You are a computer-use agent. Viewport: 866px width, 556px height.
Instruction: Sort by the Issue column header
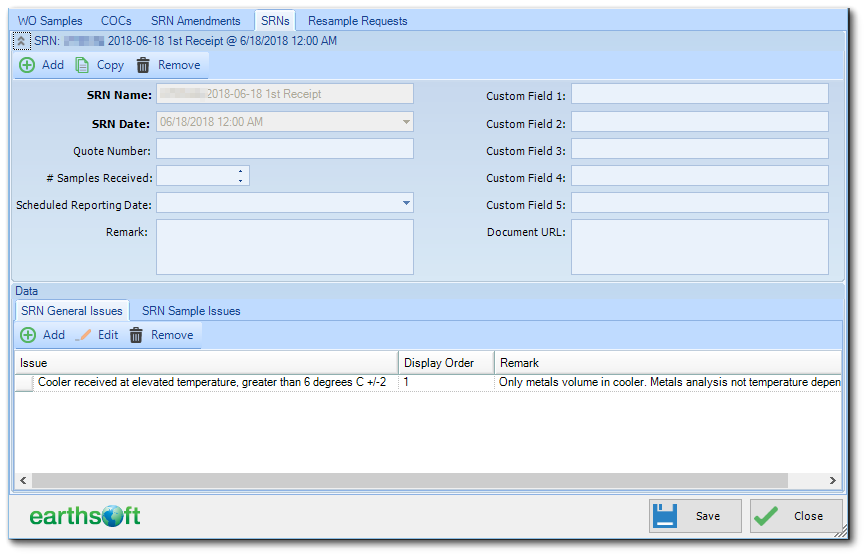coord(207,363)
